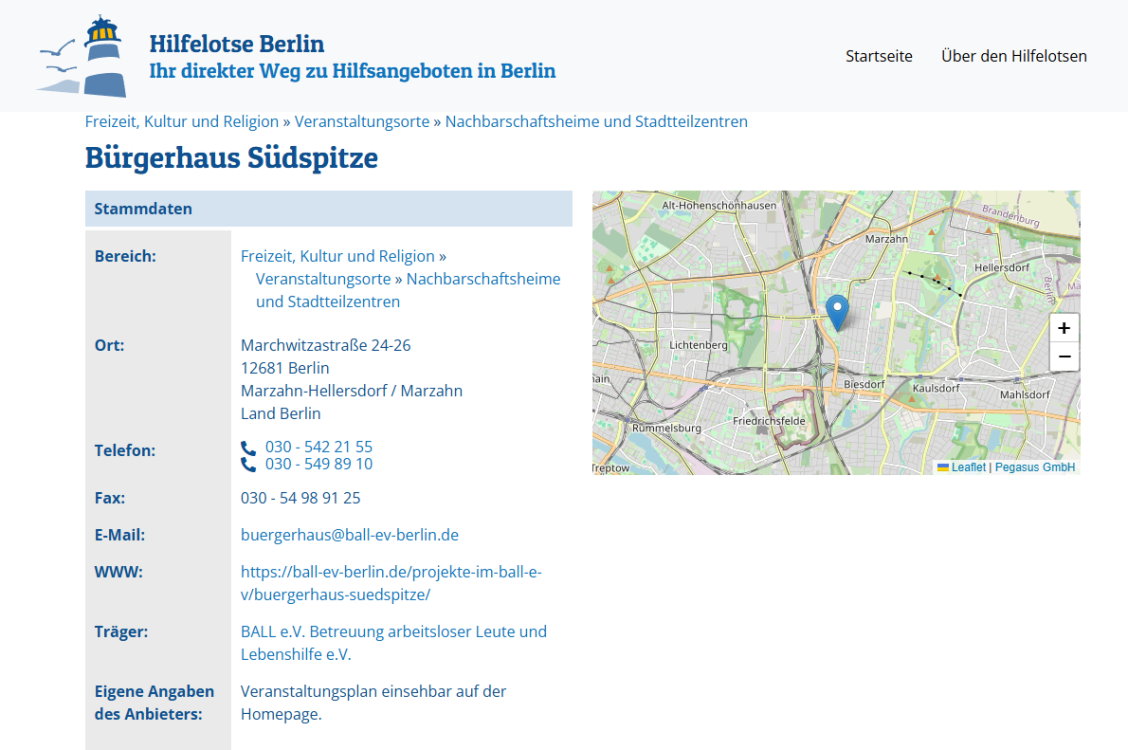Open the Startseite menu item
Image resolution: width=1128 pixels, height=750 pixels.
879,56
